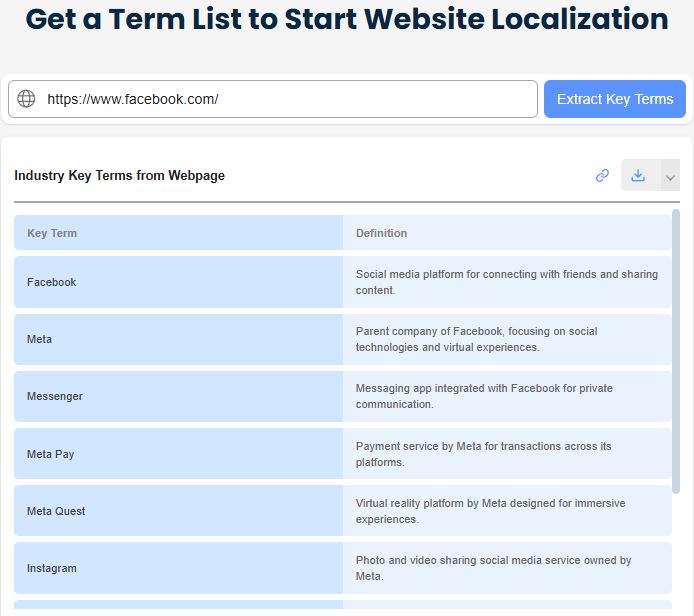This screenshot has width=694, height=616.
Task: Select the Meta Pay key term cell
Action: [178, 454]
